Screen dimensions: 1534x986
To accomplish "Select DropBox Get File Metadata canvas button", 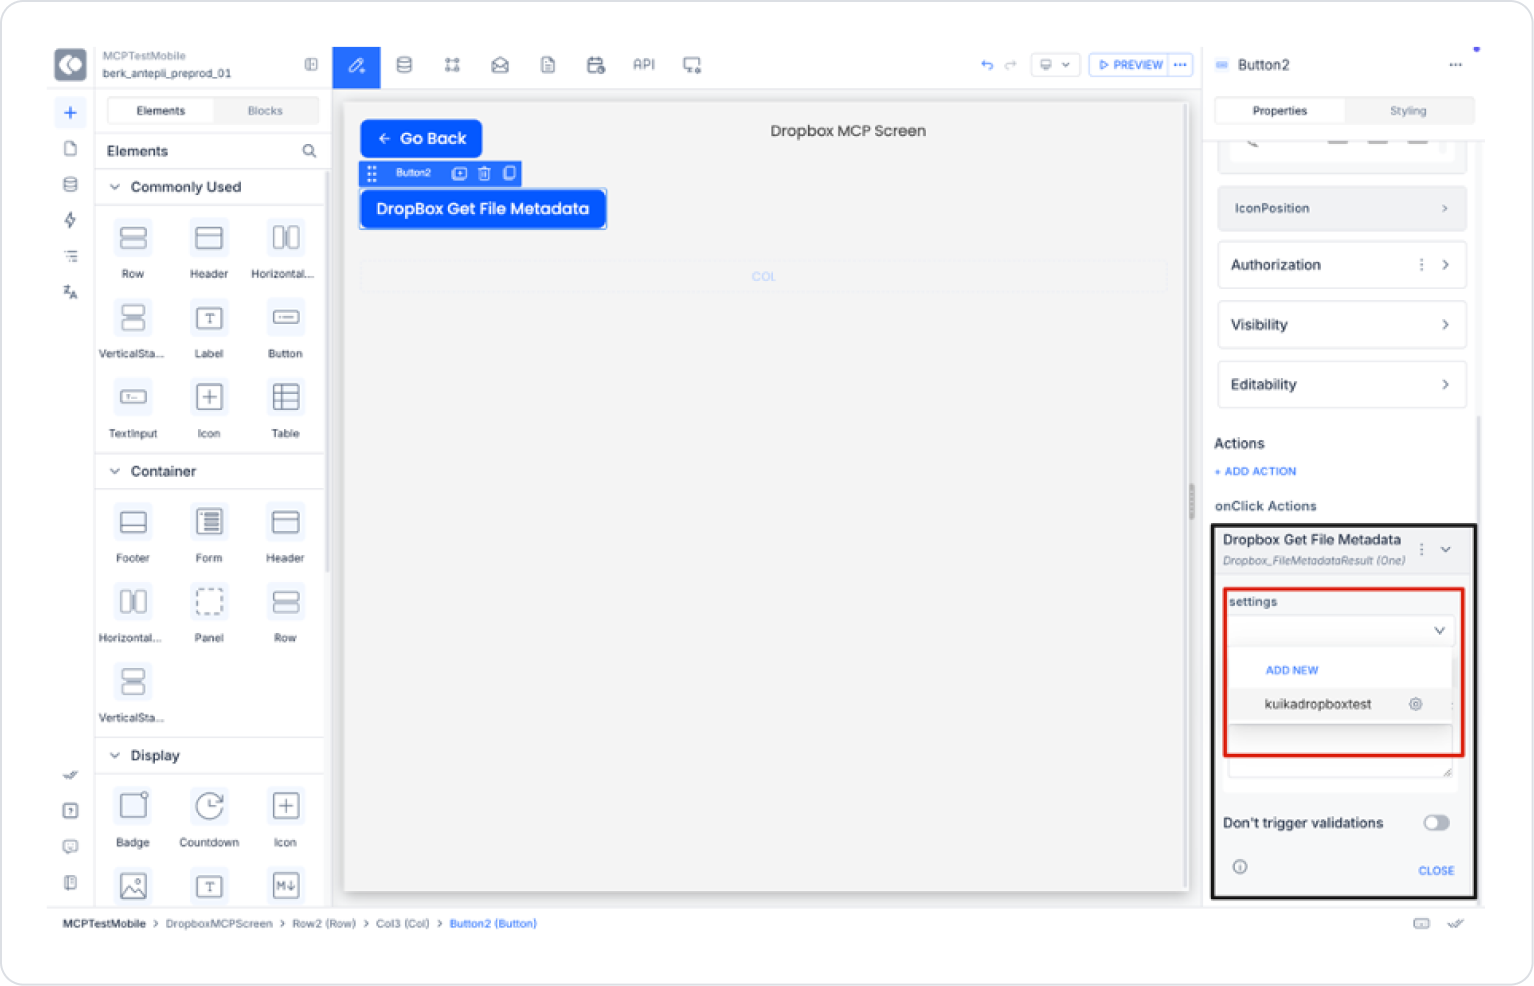I will click(x=483, y=209).
